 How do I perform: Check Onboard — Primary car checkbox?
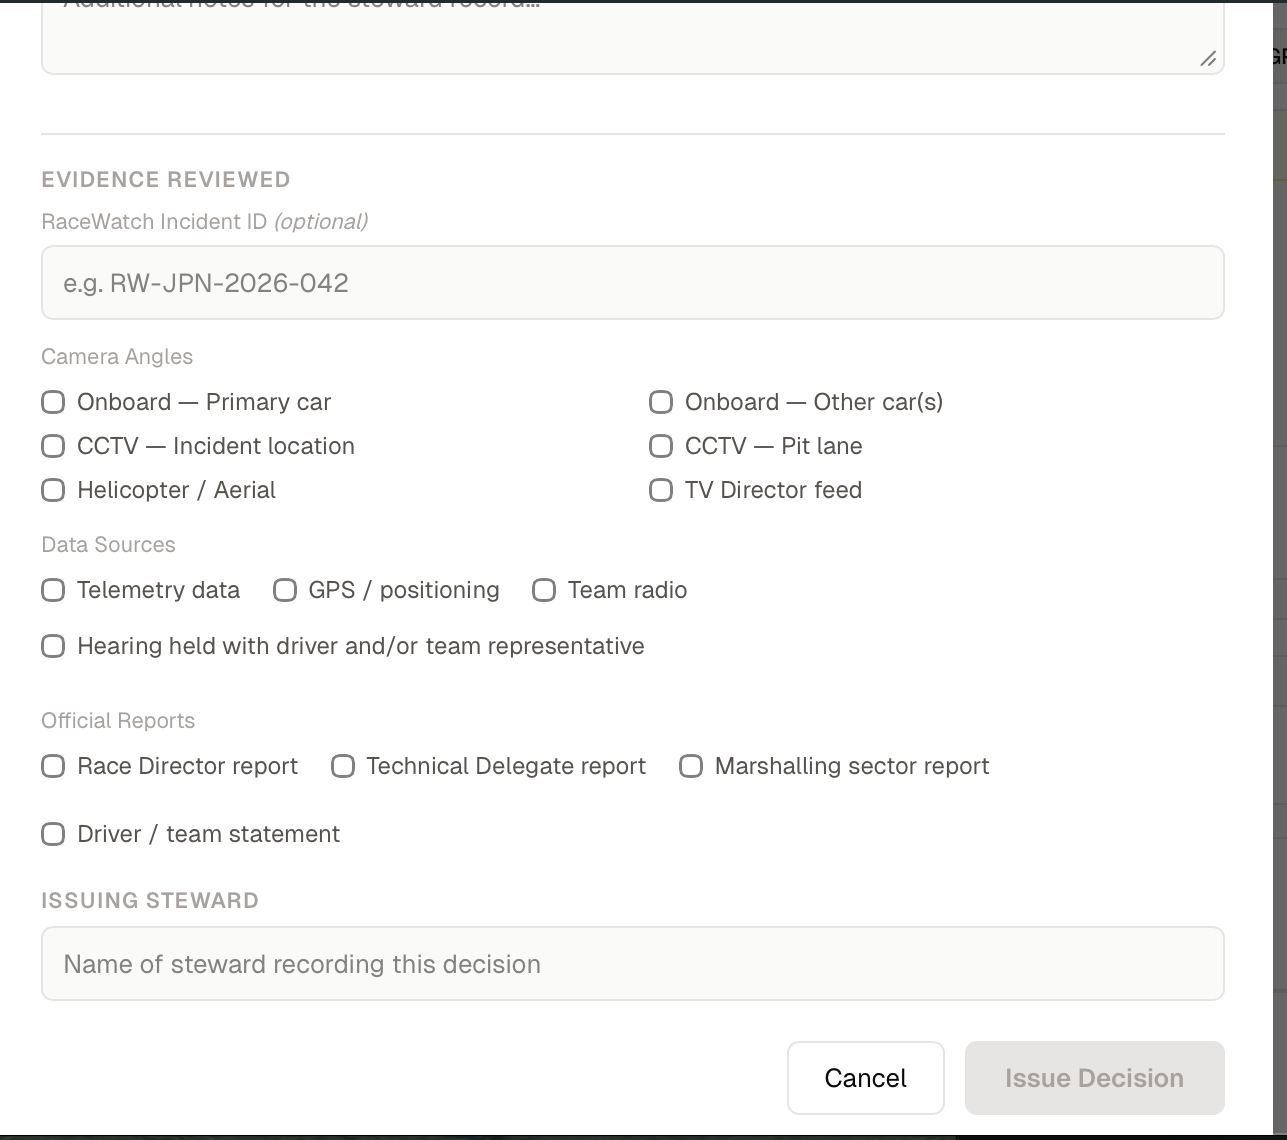click(x=53, y=402)
